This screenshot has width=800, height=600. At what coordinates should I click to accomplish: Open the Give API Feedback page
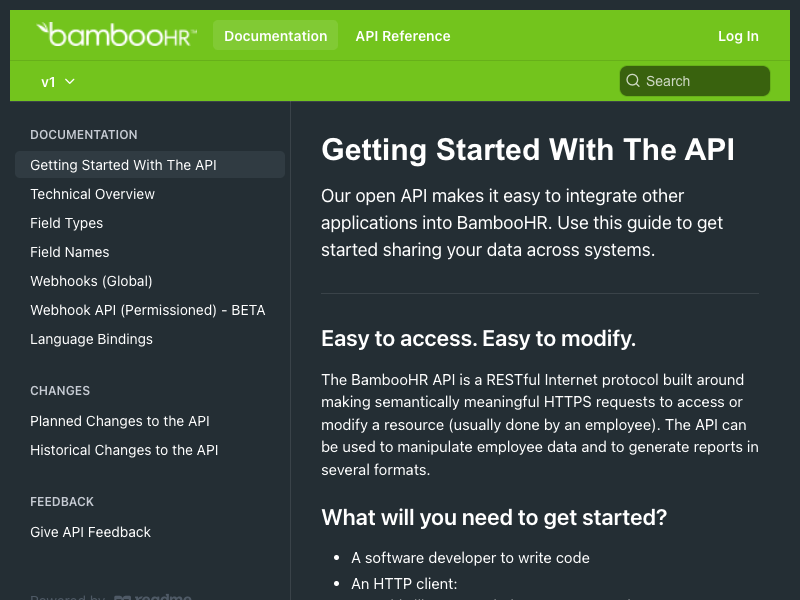90,532
